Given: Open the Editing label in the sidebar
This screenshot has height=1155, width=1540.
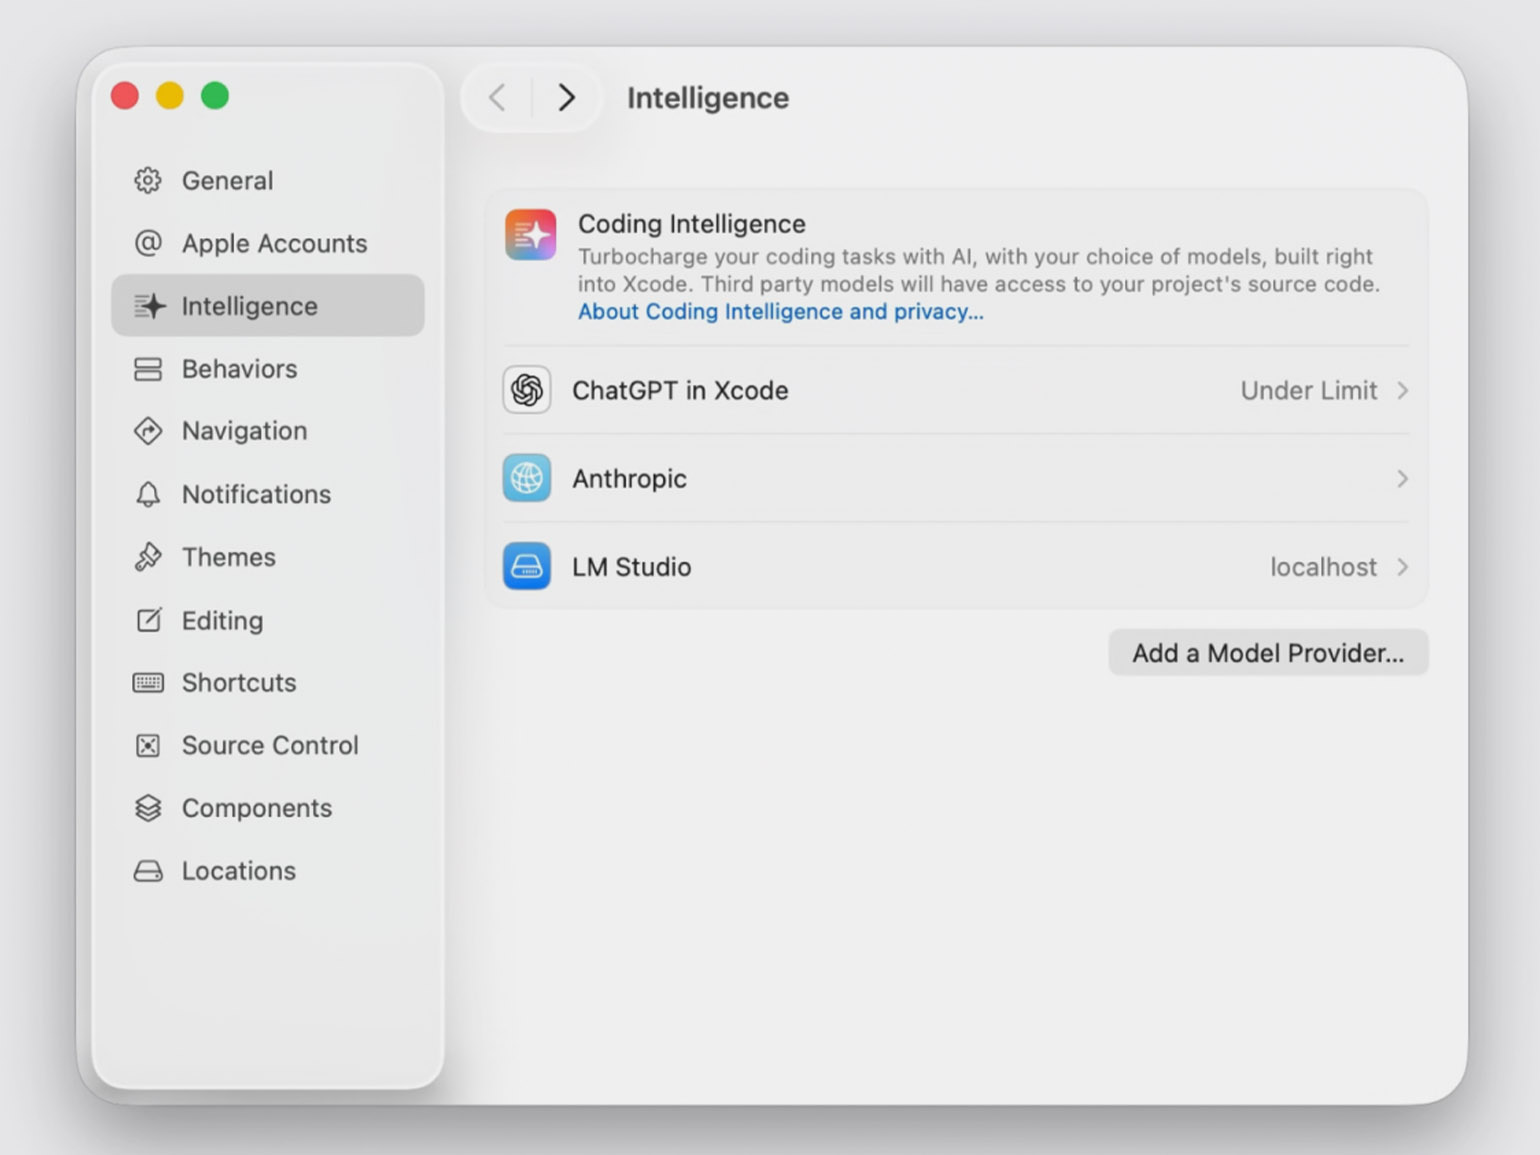Looking at the screenshot, I should tap(222, 621).
